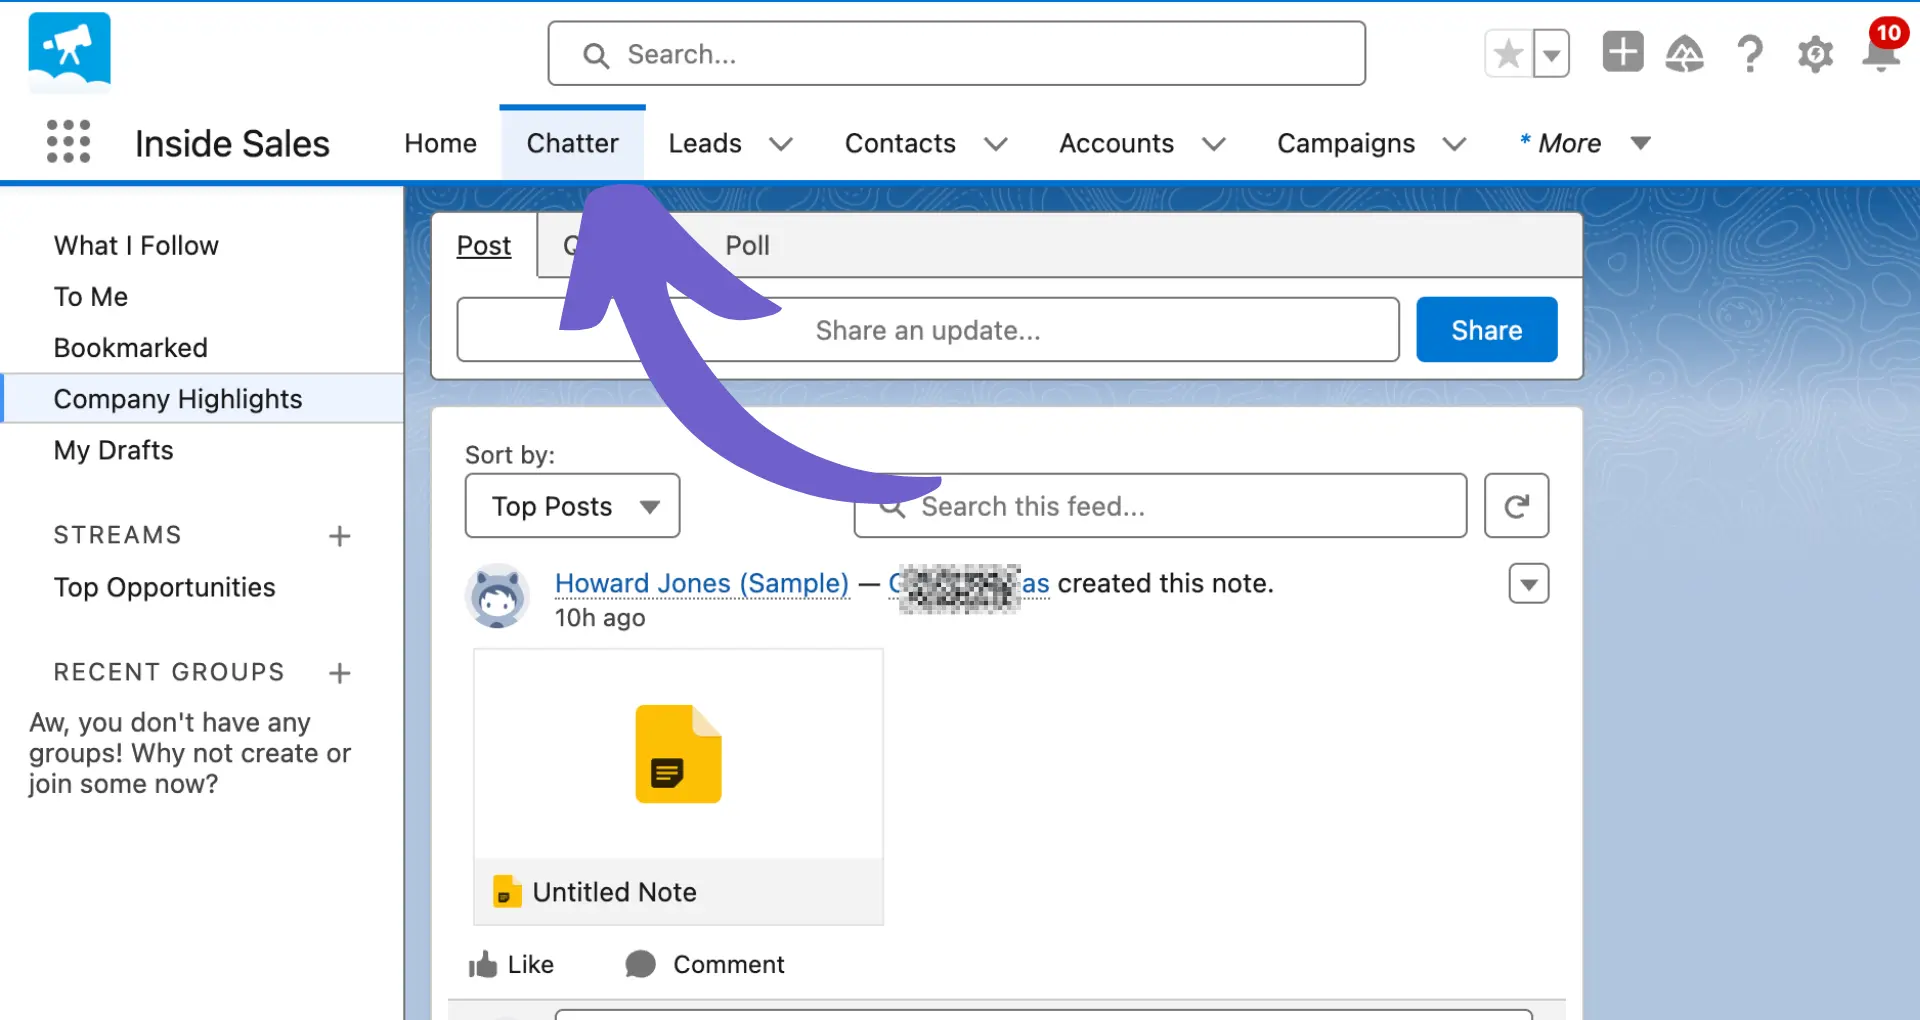This screenshot has height=1020, width=1920.
Task: Add a new stream with plus icon
Action: 340,536
